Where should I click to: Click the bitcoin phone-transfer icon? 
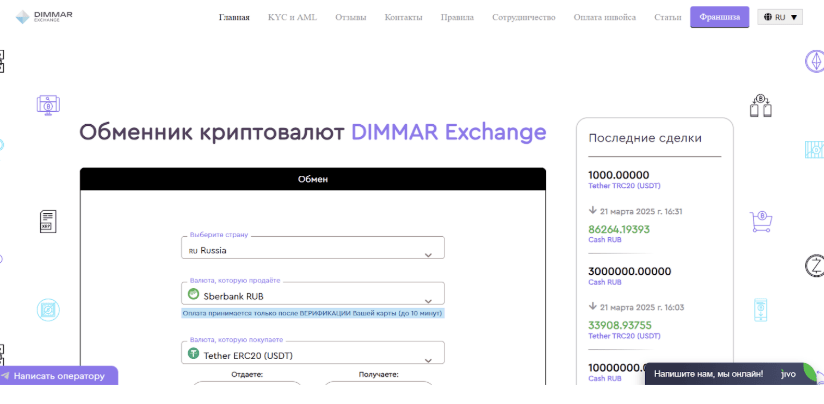(760, 105)
